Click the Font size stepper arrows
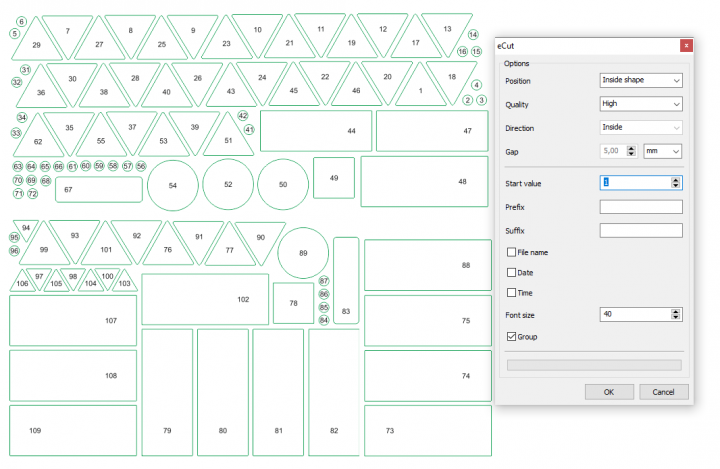720x469 pixels. tap(677, 314)
